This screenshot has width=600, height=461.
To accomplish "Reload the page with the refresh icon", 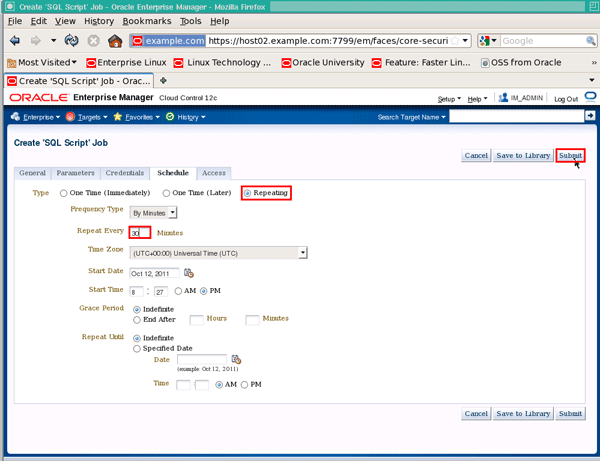I will coord(71,40).
